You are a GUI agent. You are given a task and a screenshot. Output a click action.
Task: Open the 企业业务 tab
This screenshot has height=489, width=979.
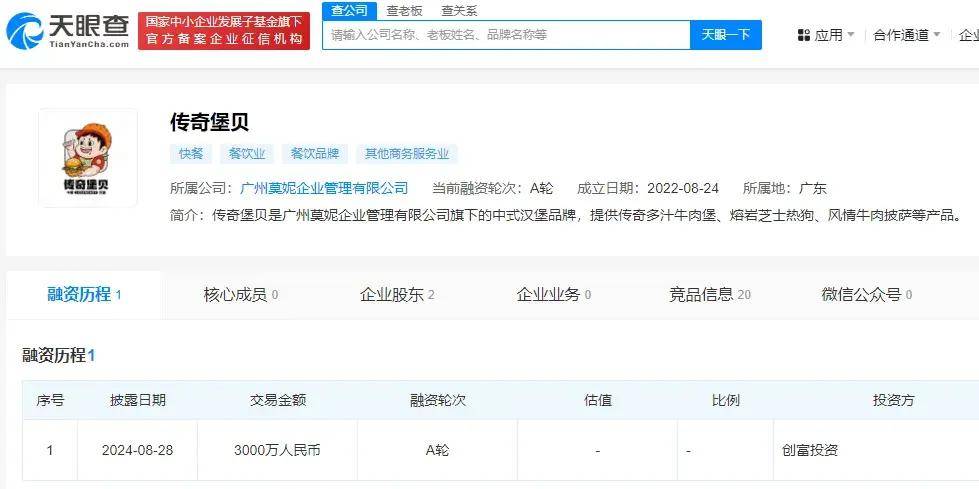coord(554,294)
